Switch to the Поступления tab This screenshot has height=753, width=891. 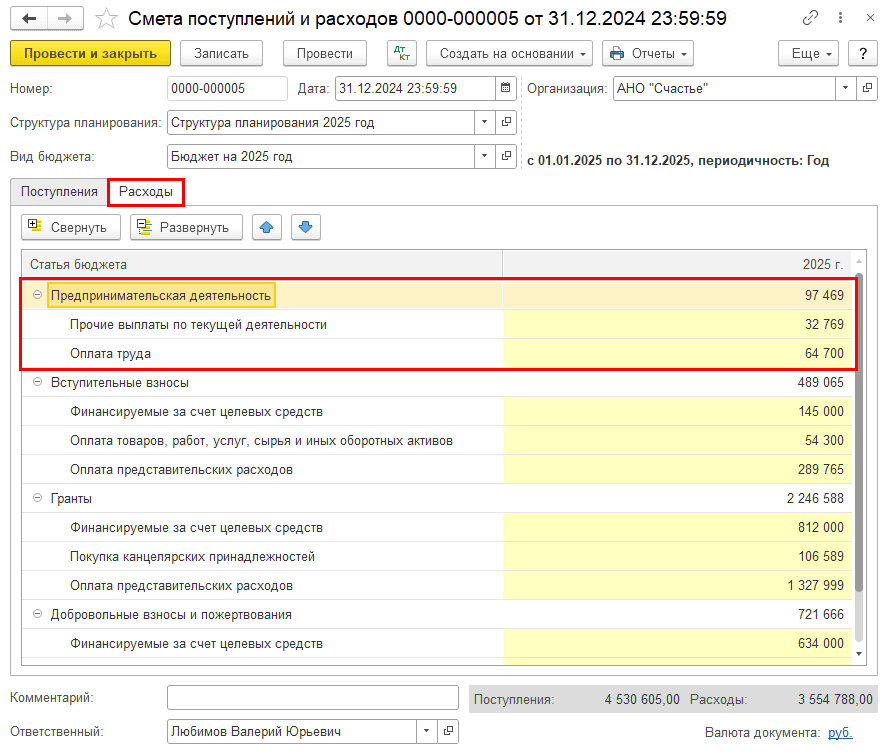(59, 192)
